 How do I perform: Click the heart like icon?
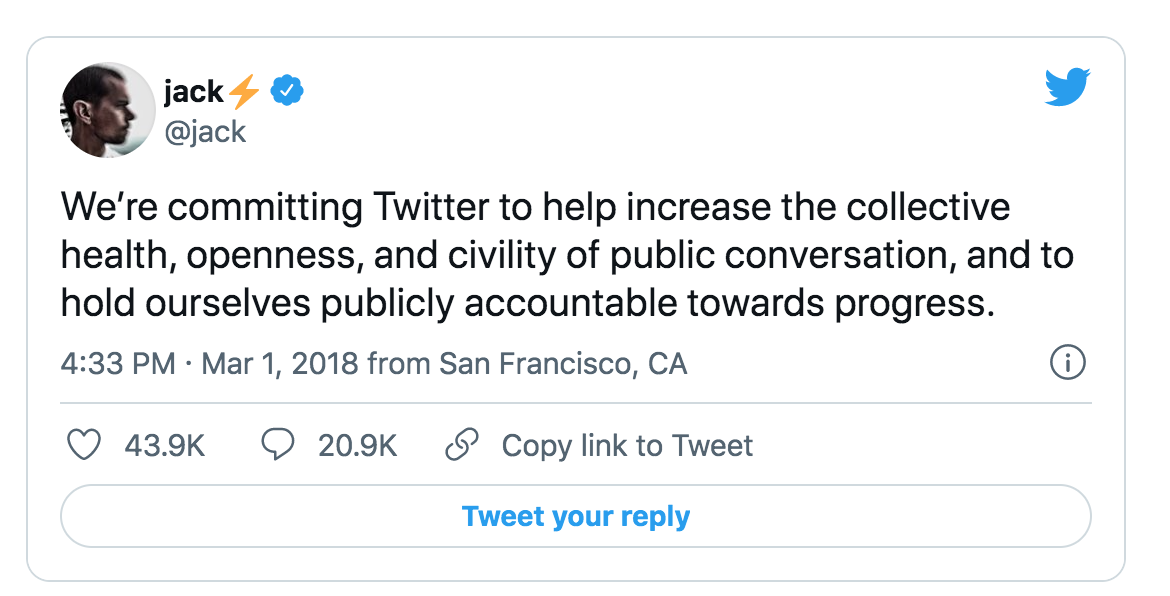(x=84, y=445)
